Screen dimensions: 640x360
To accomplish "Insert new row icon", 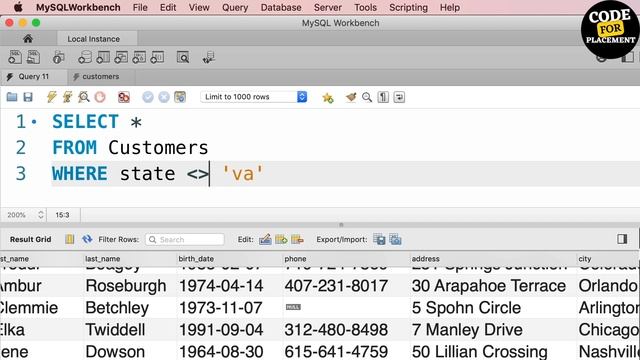I will click(x=281, y=239).
